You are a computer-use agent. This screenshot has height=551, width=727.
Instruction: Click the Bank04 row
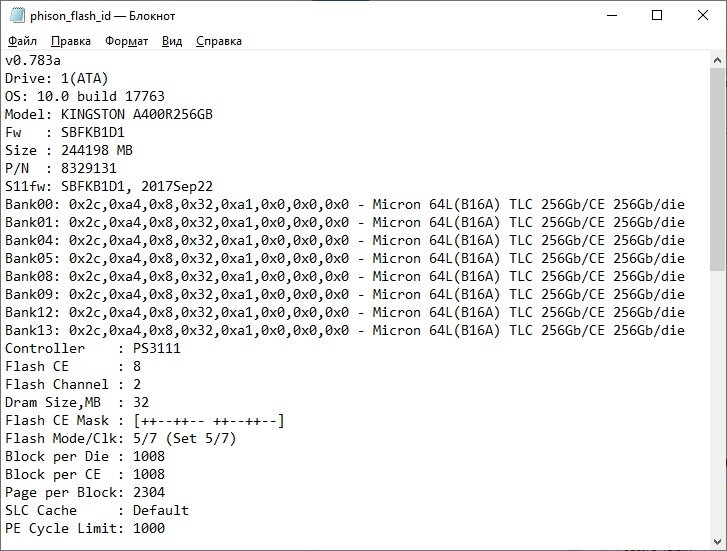(345, 241)
